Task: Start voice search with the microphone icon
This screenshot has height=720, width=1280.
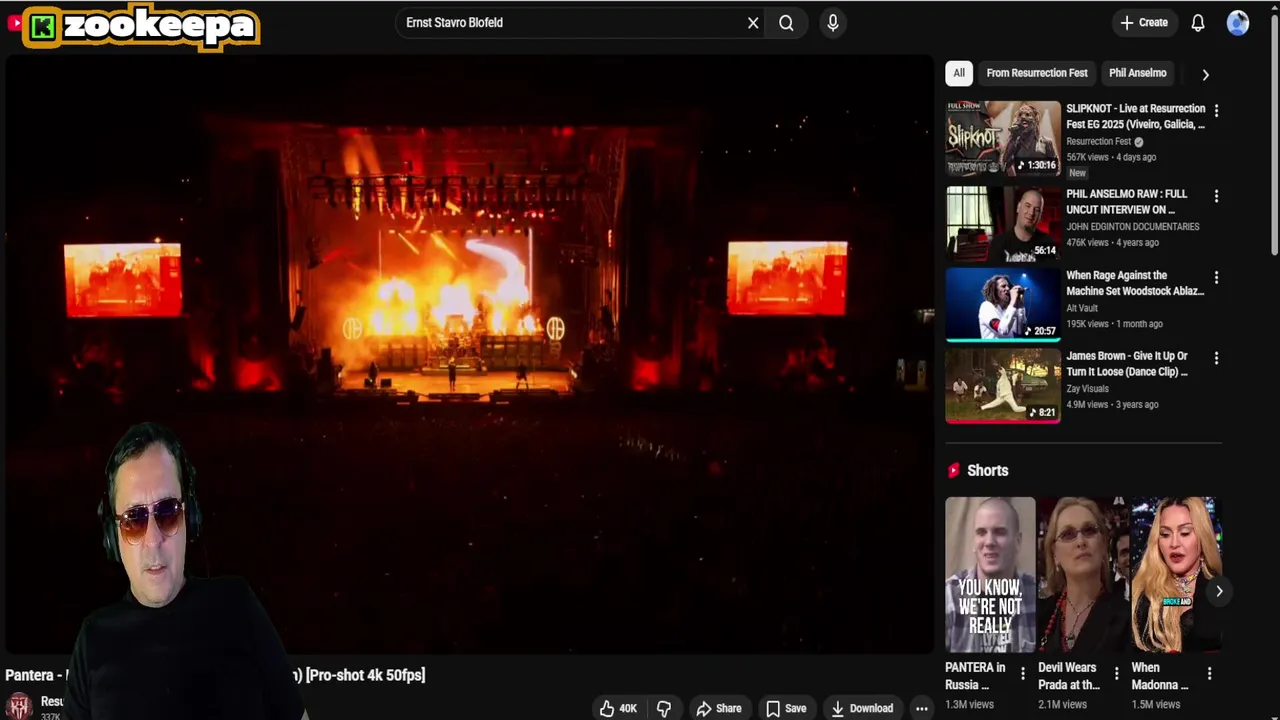Action: (833, 23)
